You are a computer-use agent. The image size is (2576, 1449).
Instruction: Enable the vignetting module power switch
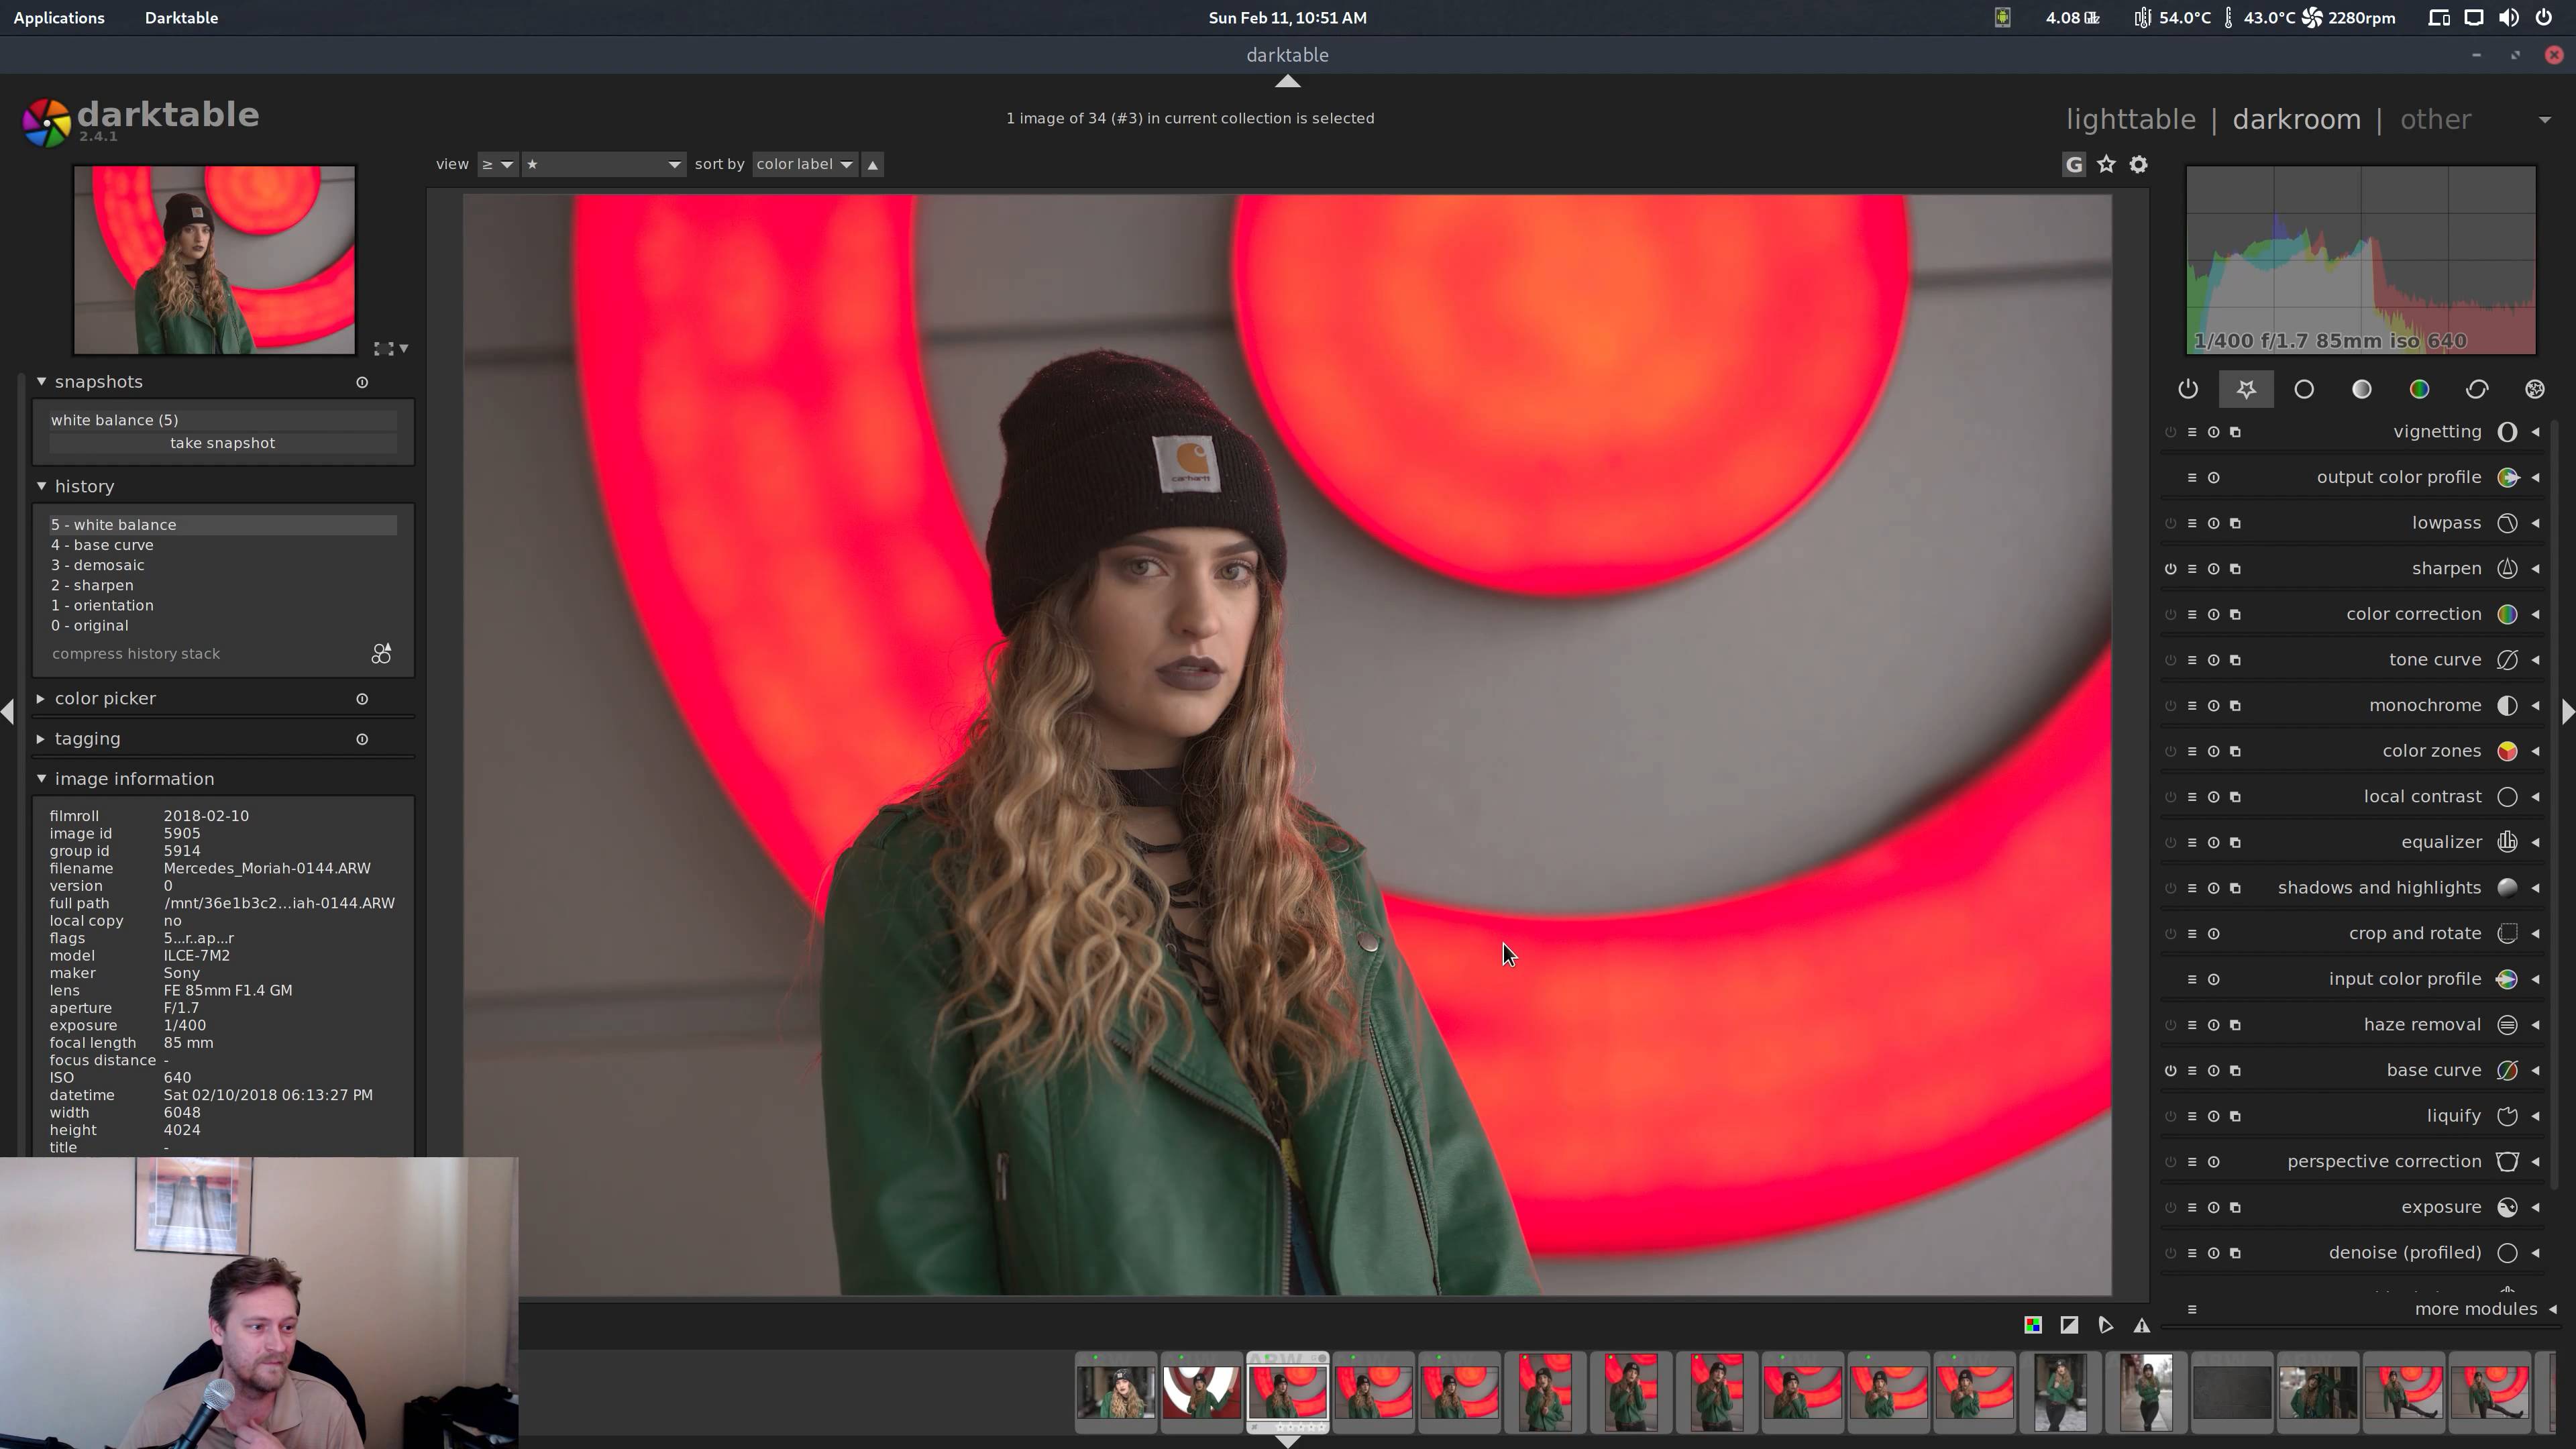(x=2170, y=432)
